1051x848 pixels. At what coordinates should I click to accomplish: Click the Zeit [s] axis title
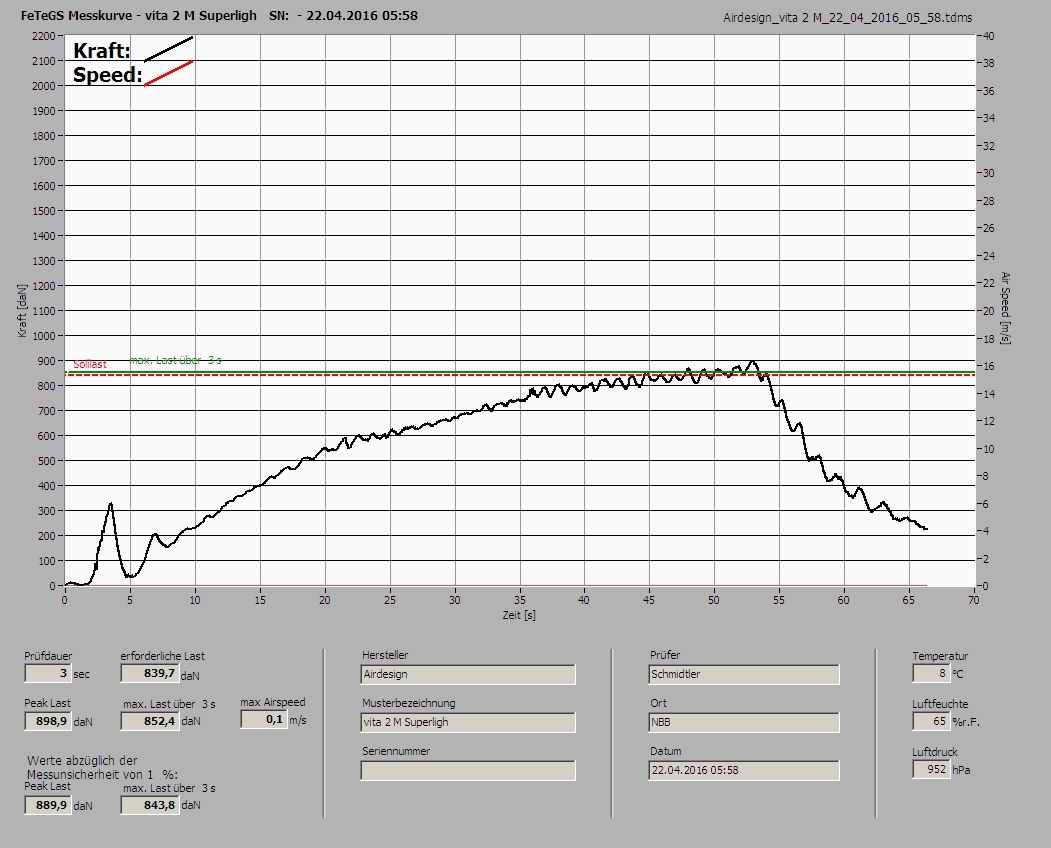[x=519, y=615]
